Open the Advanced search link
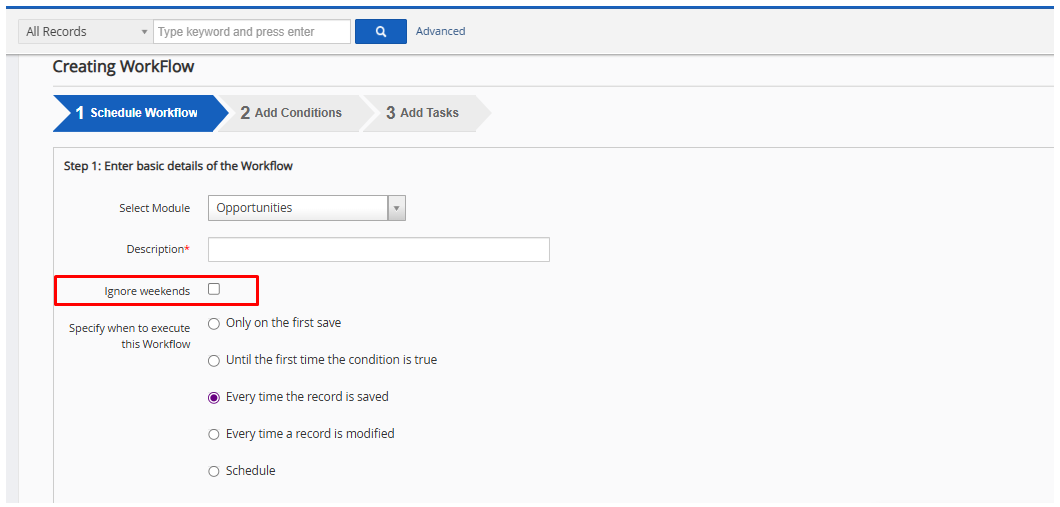The height and width of the screenshot is (507, 1060). pyautogui.click(x=440, y=32)
